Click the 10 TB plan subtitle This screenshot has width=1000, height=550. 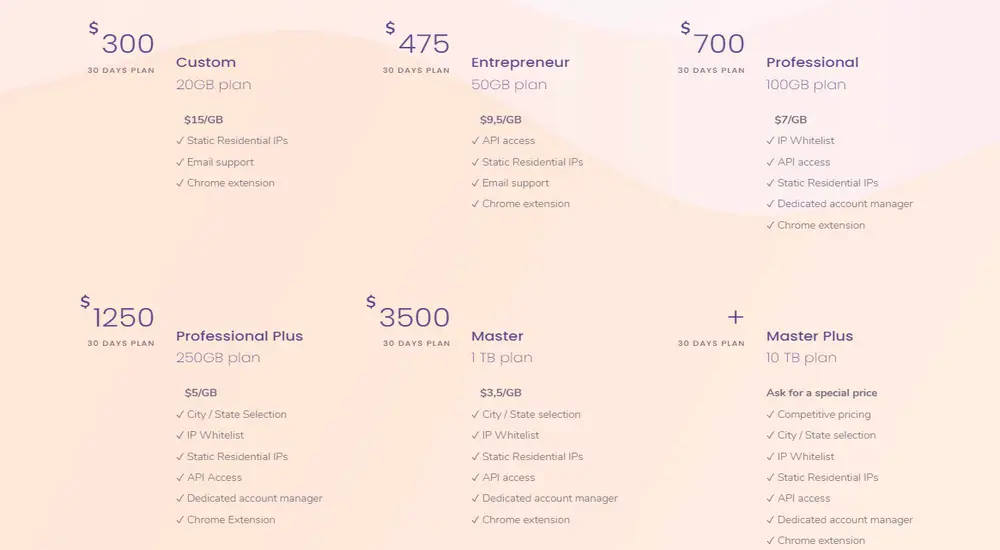(x=802, y=358)
